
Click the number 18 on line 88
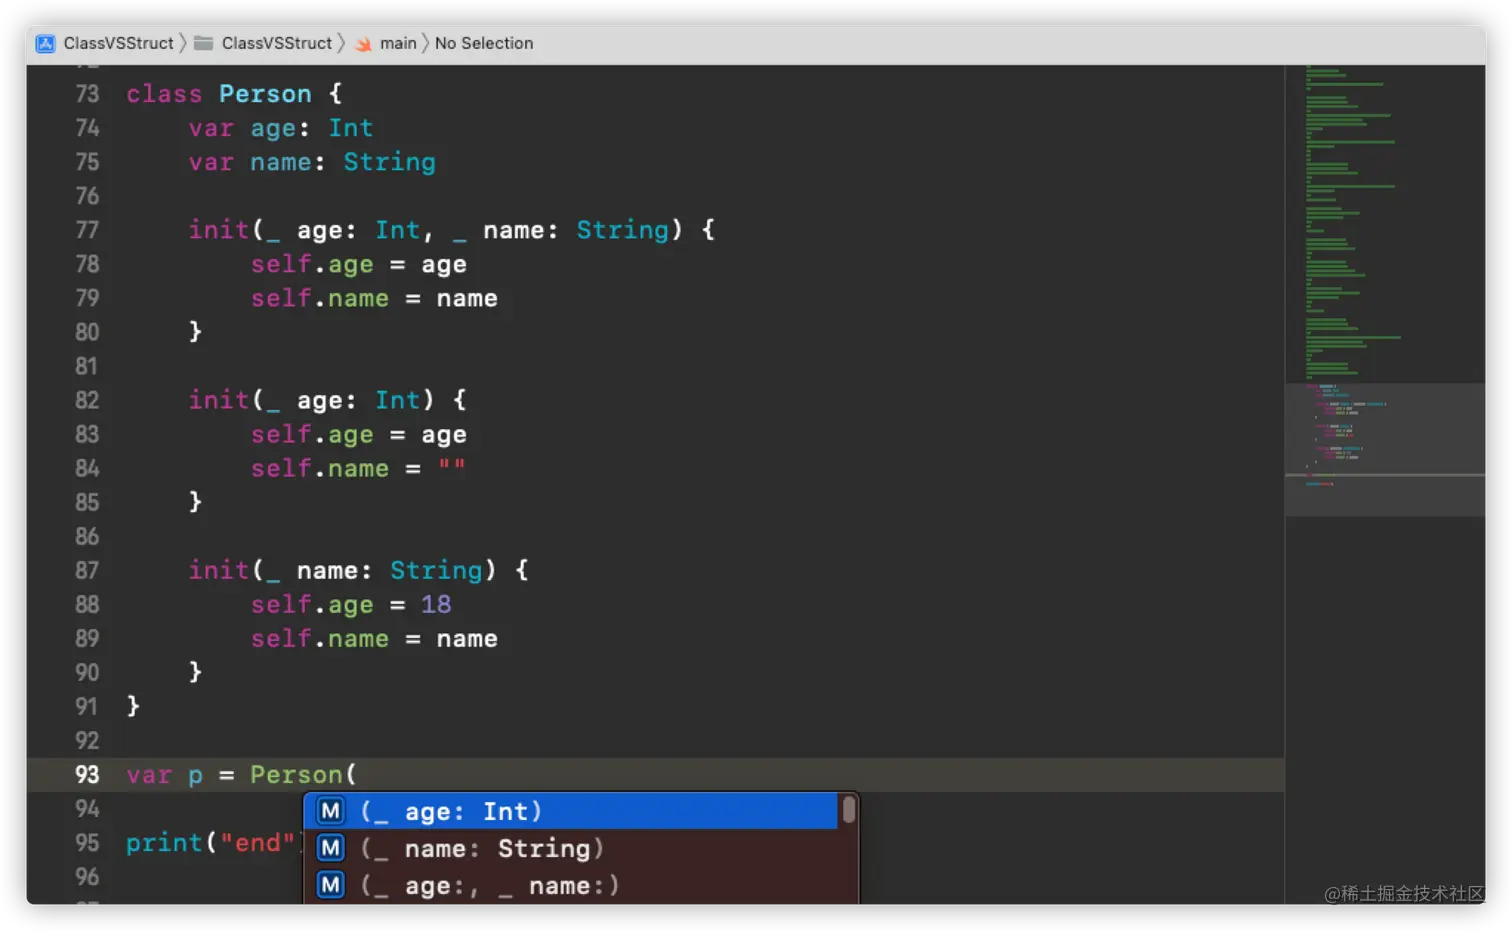(x=436, y=604)
